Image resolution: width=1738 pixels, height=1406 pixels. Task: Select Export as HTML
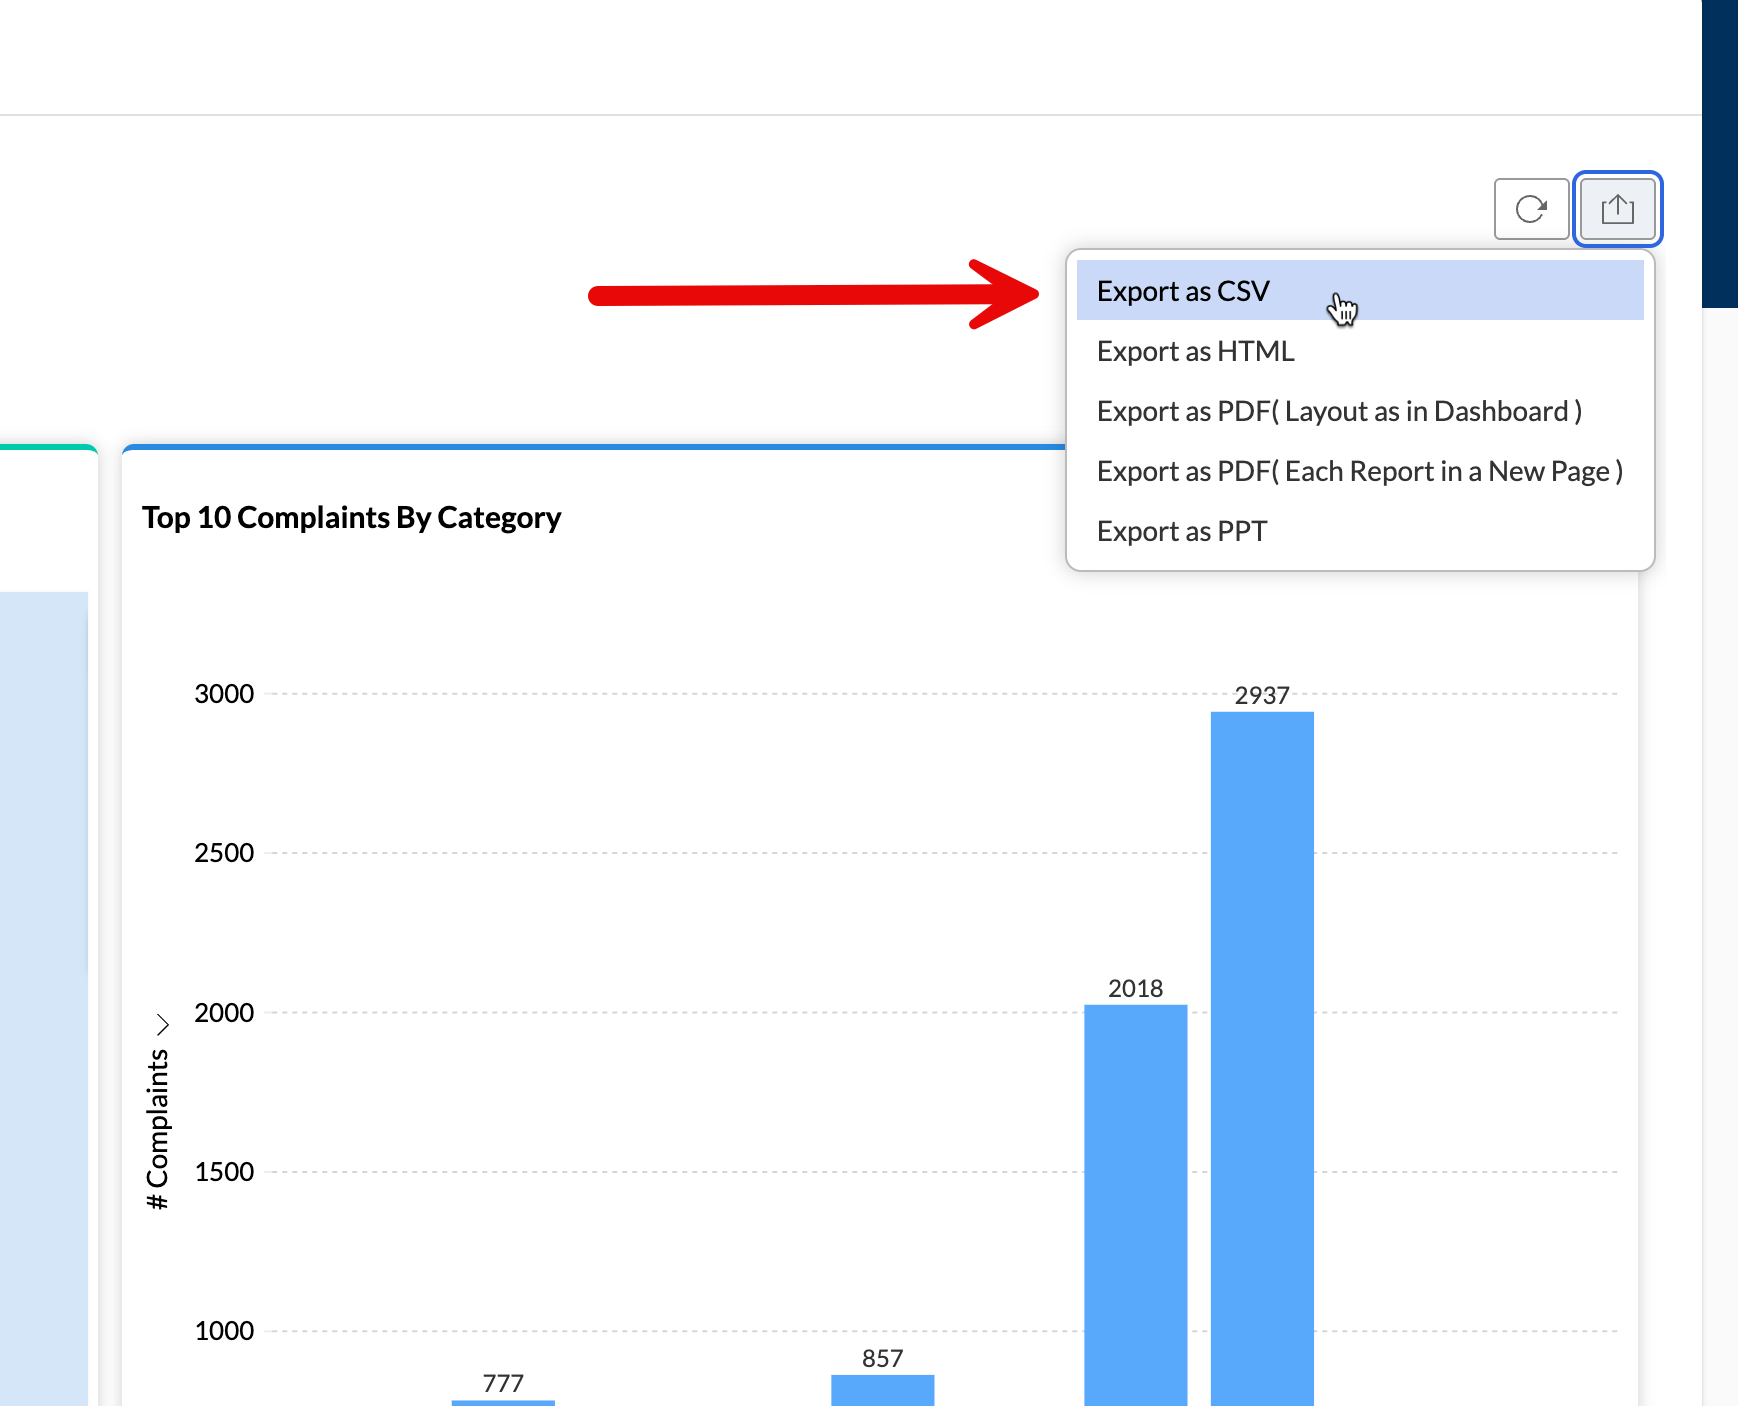[x=1196, y=351]
